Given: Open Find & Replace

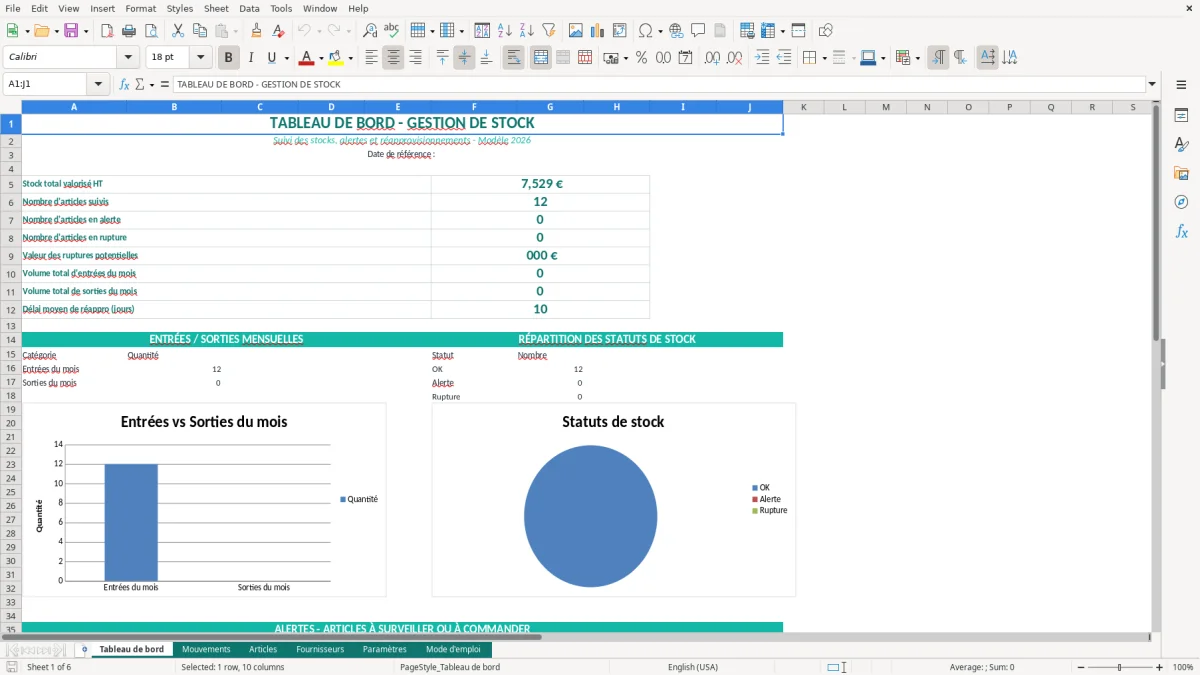Looking at the screenshot, I should [x=370, y=31].
